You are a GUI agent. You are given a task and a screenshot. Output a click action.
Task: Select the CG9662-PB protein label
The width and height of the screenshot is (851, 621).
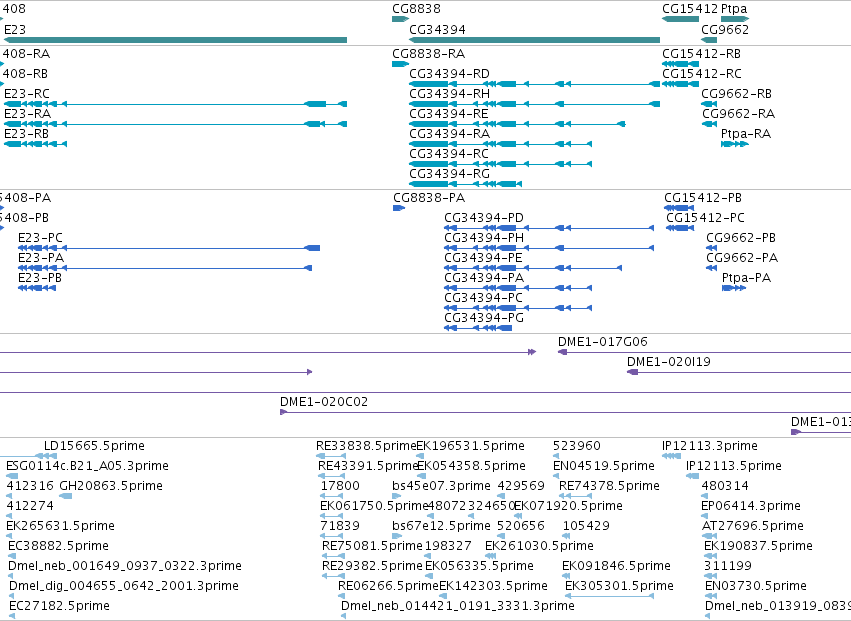(741, 238)
